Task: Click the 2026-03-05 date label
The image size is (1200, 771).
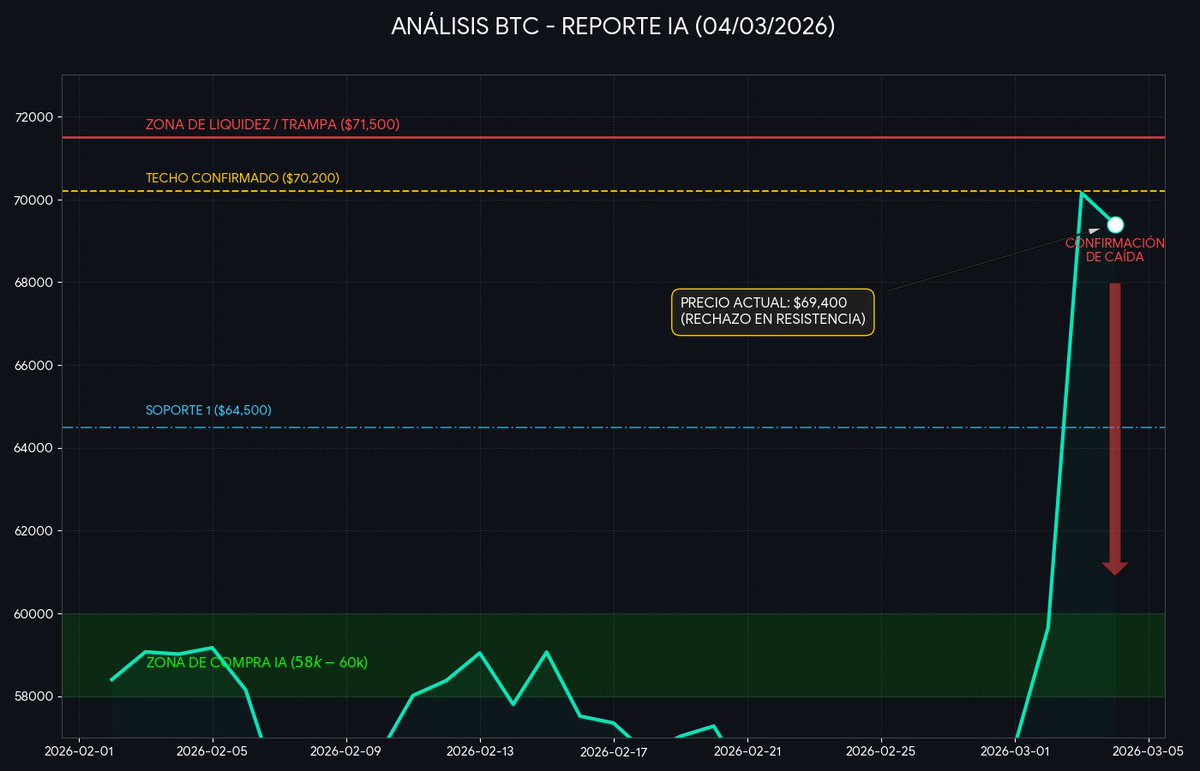Action: pos(1149,752)
